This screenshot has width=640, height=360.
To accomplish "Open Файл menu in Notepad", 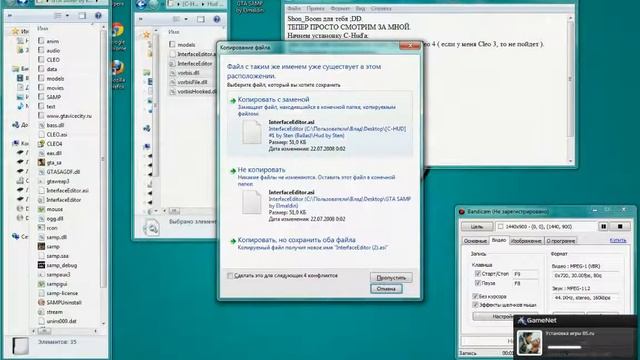I will [294, 8].
